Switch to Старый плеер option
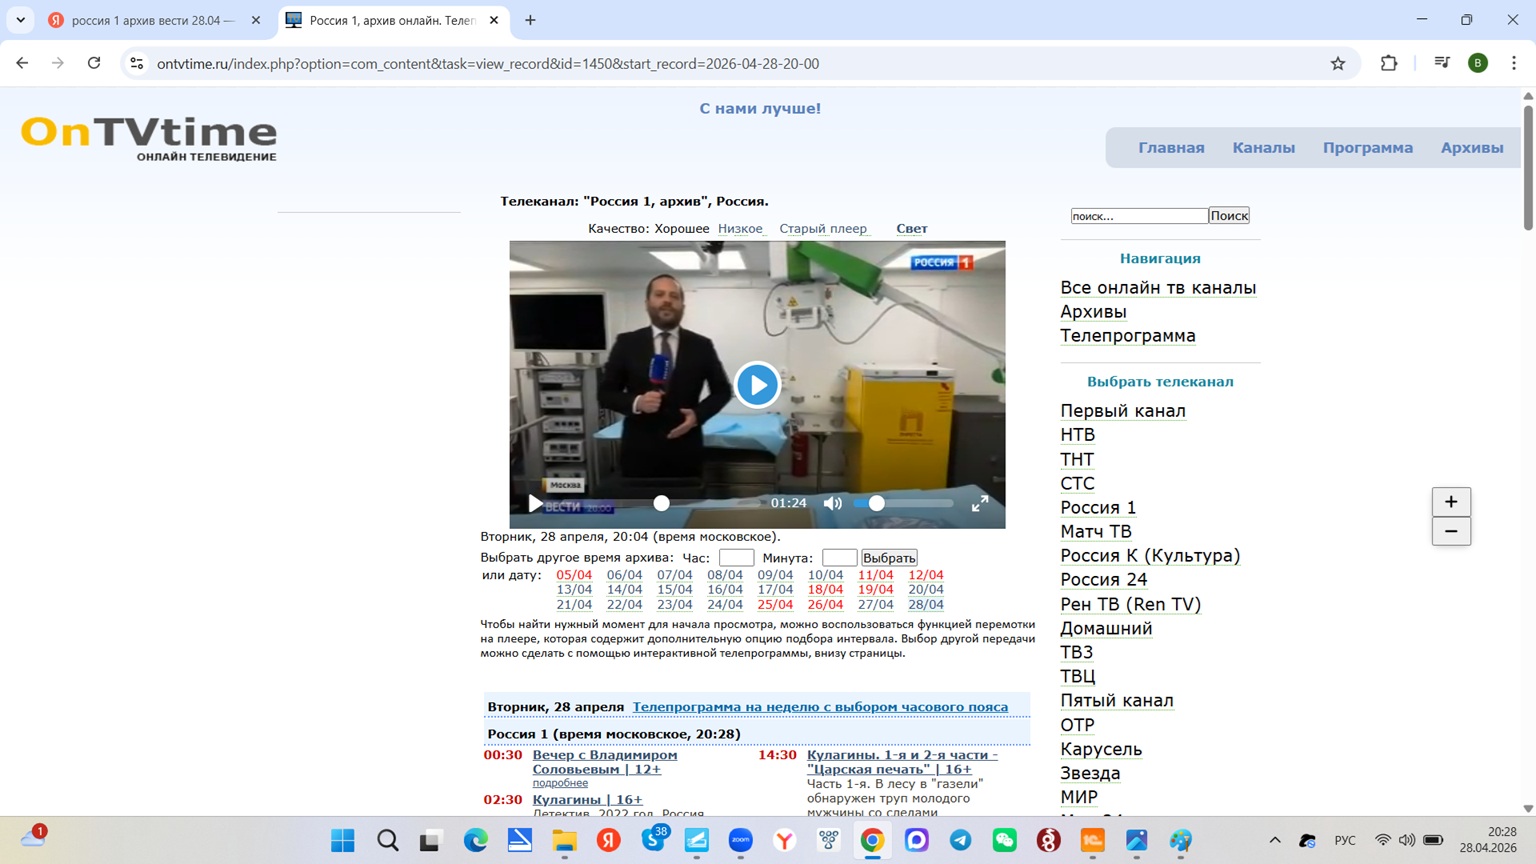The width and height of the screenshot is (1536, 864). pyautogui.click(x=823, y=229)
